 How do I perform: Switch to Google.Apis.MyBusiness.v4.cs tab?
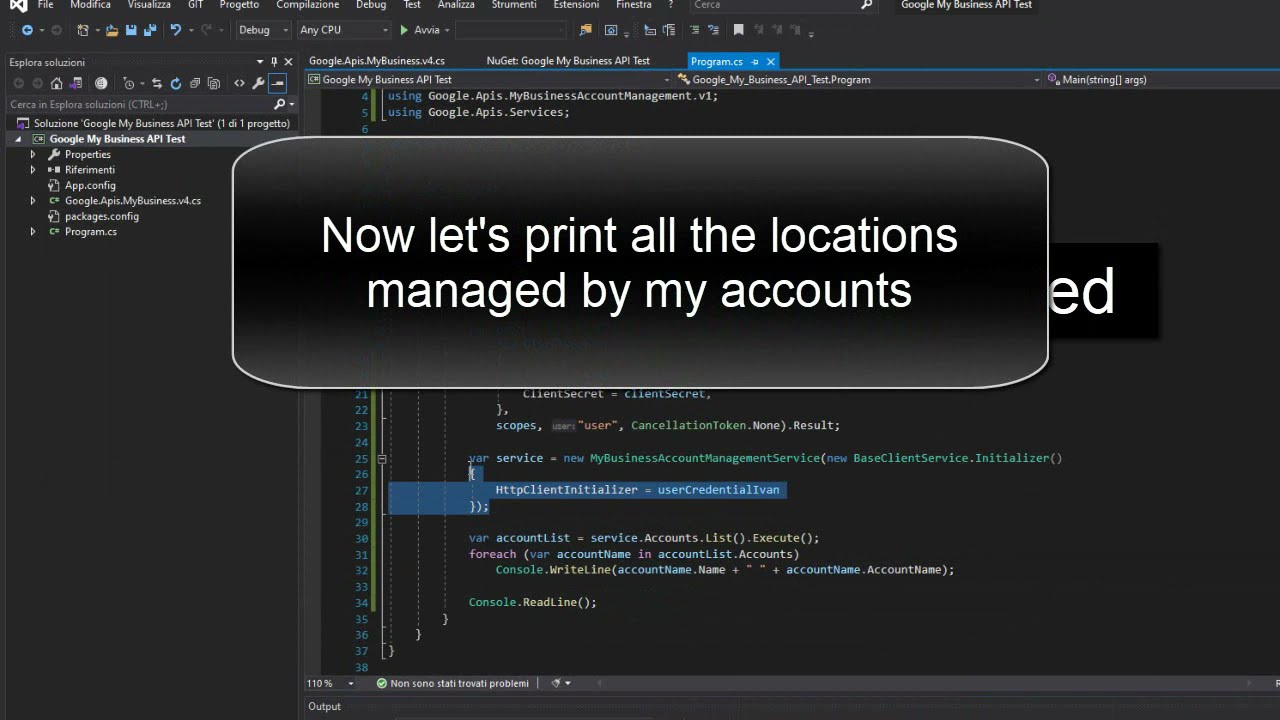click(377, 61)
